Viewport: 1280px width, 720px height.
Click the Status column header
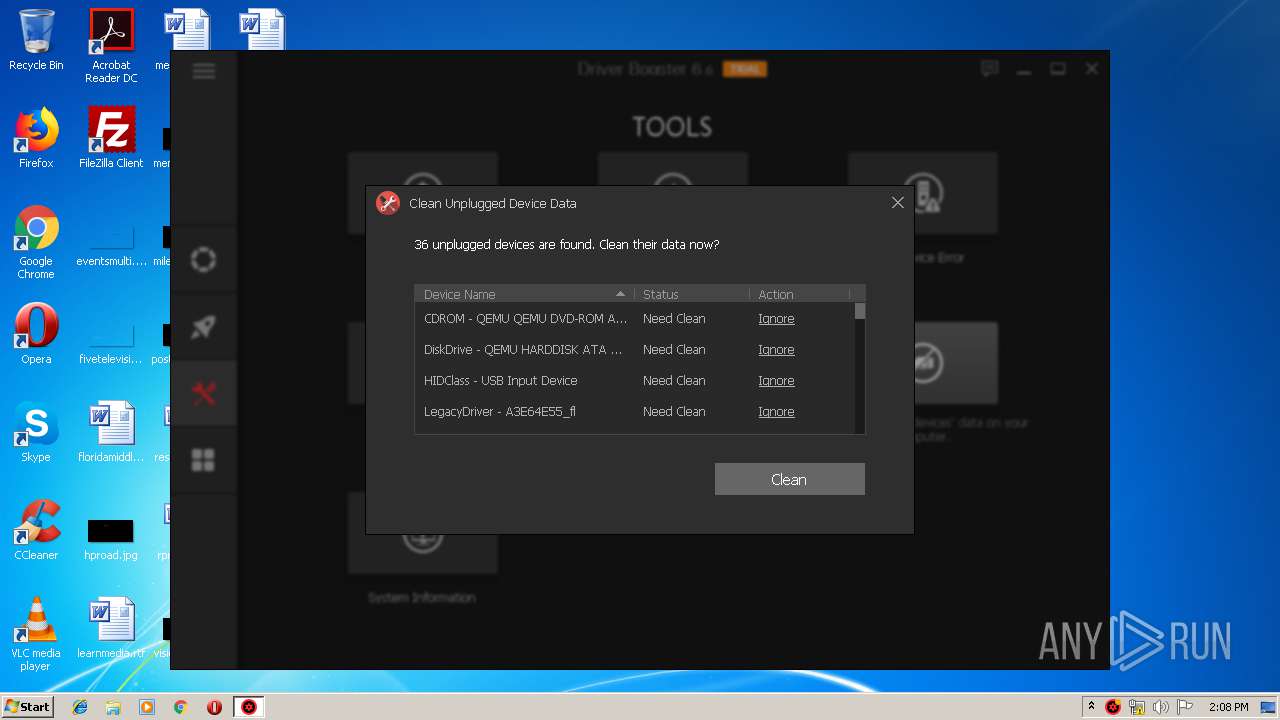pos(692,294)
